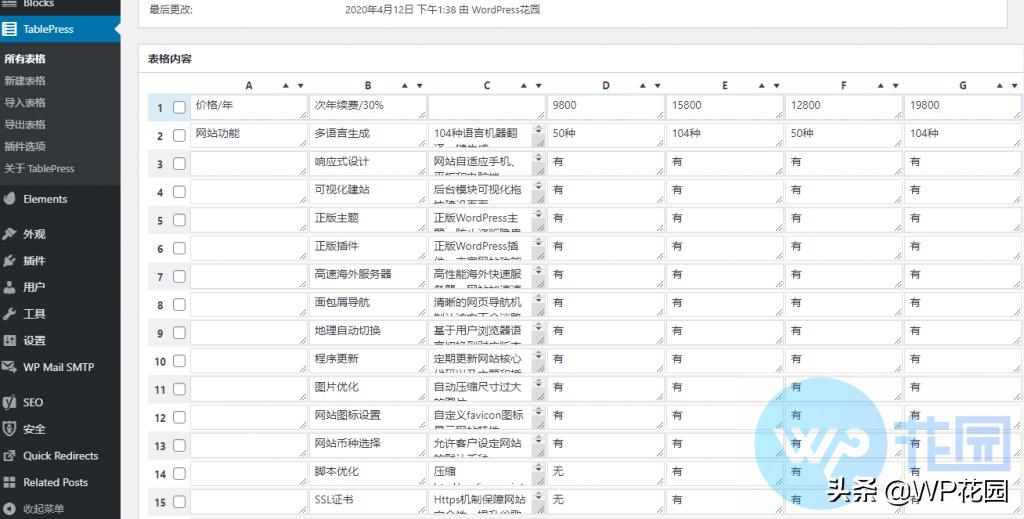Edit the cell containing SSL证书

click(x=368, y=502)
